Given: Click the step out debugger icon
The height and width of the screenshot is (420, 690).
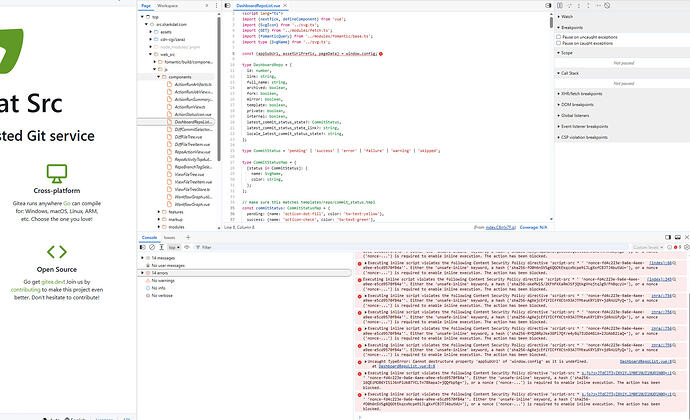Looking at the screenshot, I should 588,6.
